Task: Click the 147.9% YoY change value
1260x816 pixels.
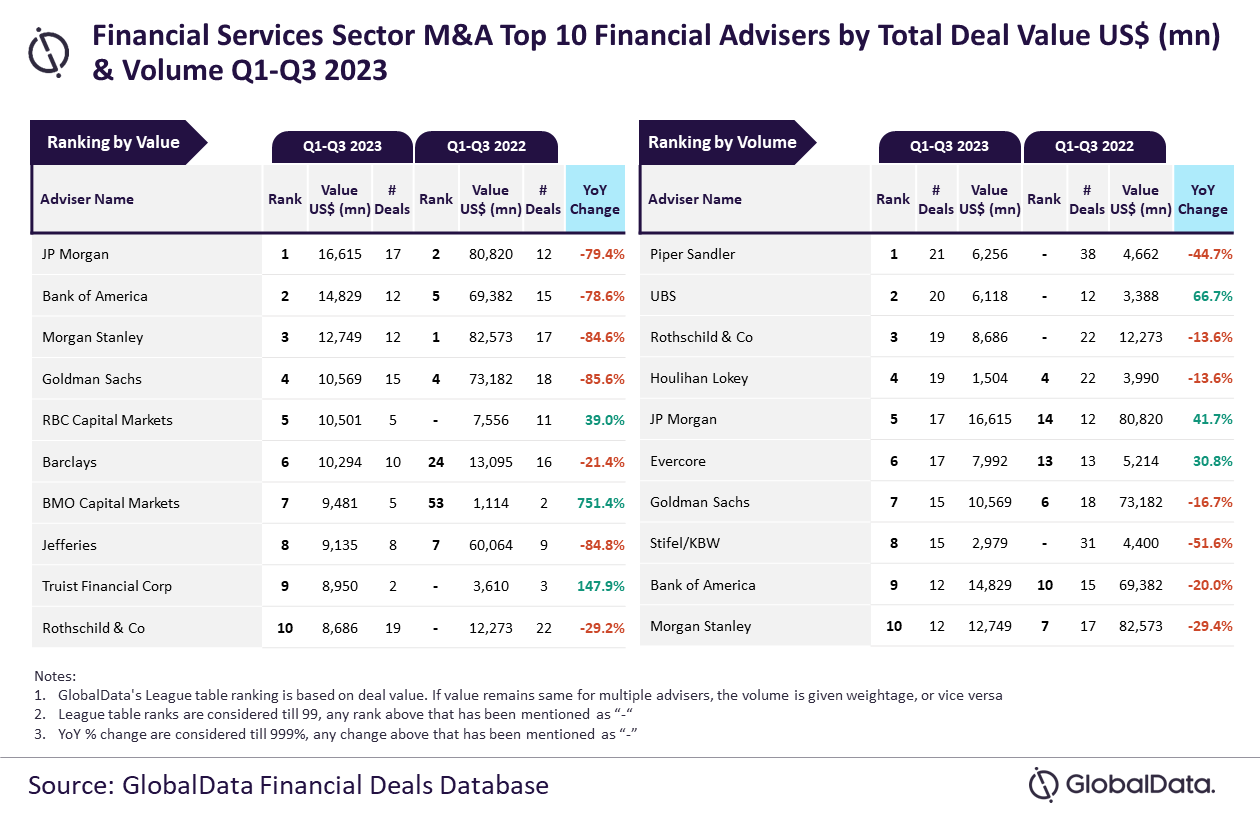Action: [600, 586]
